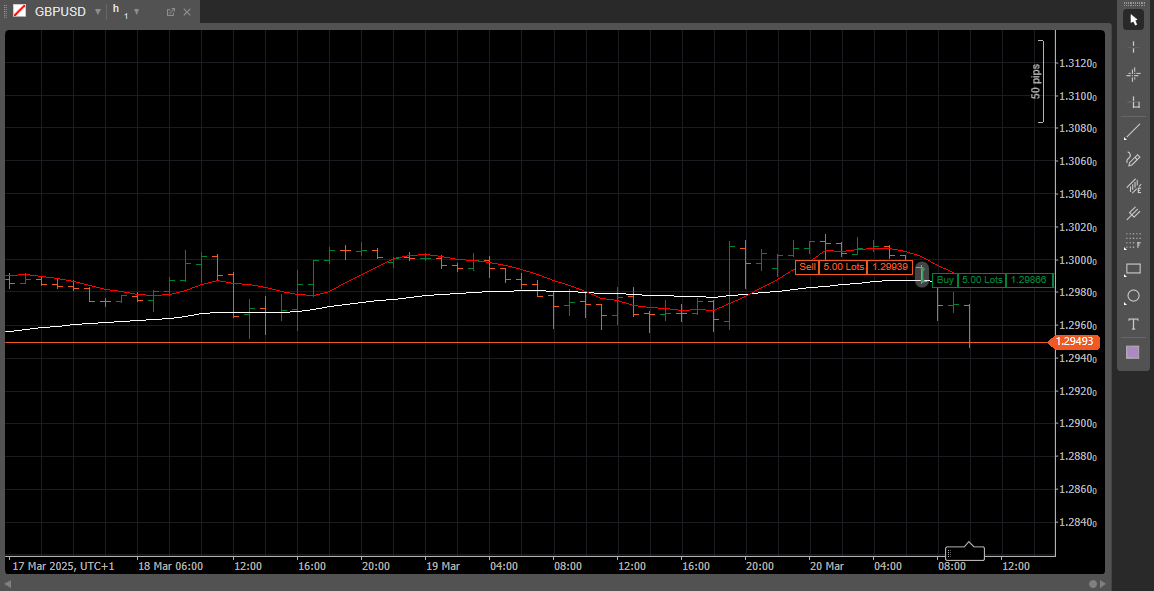Select the freehand pencil drawing tool
Screen dimensions: 1154x591
tap(1133, 159)
